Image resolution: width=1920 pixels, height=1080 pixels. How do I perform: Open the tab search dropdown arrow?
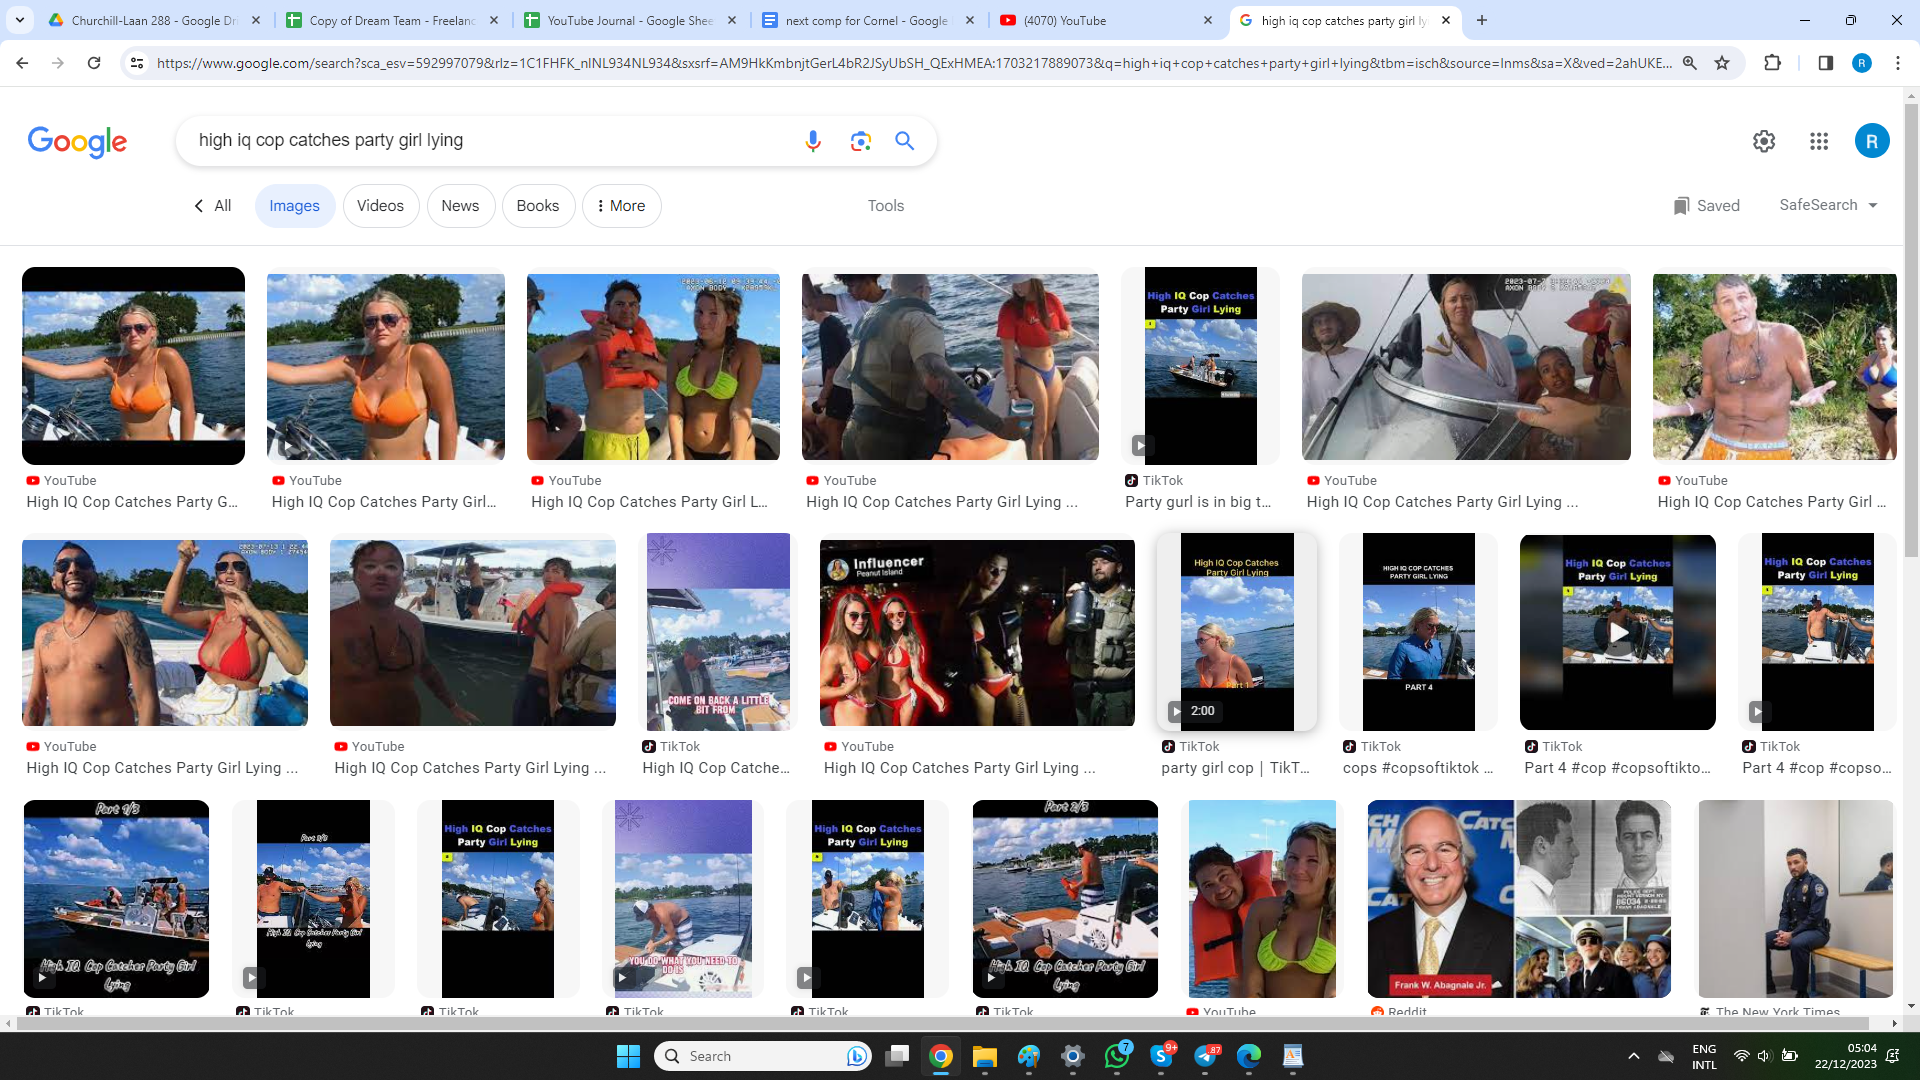[x=20, y=20]
